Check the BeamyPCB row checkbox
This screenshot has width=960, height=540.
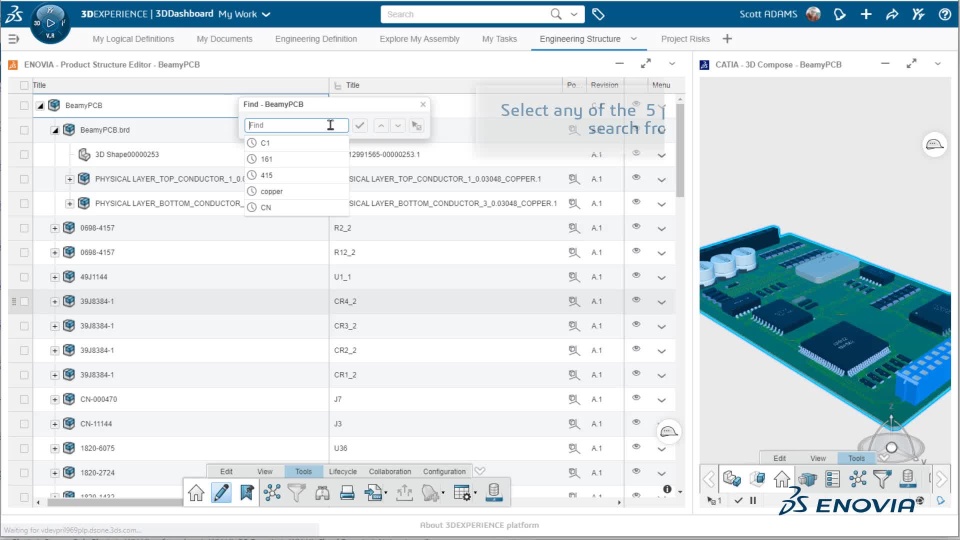coord(24,105)
